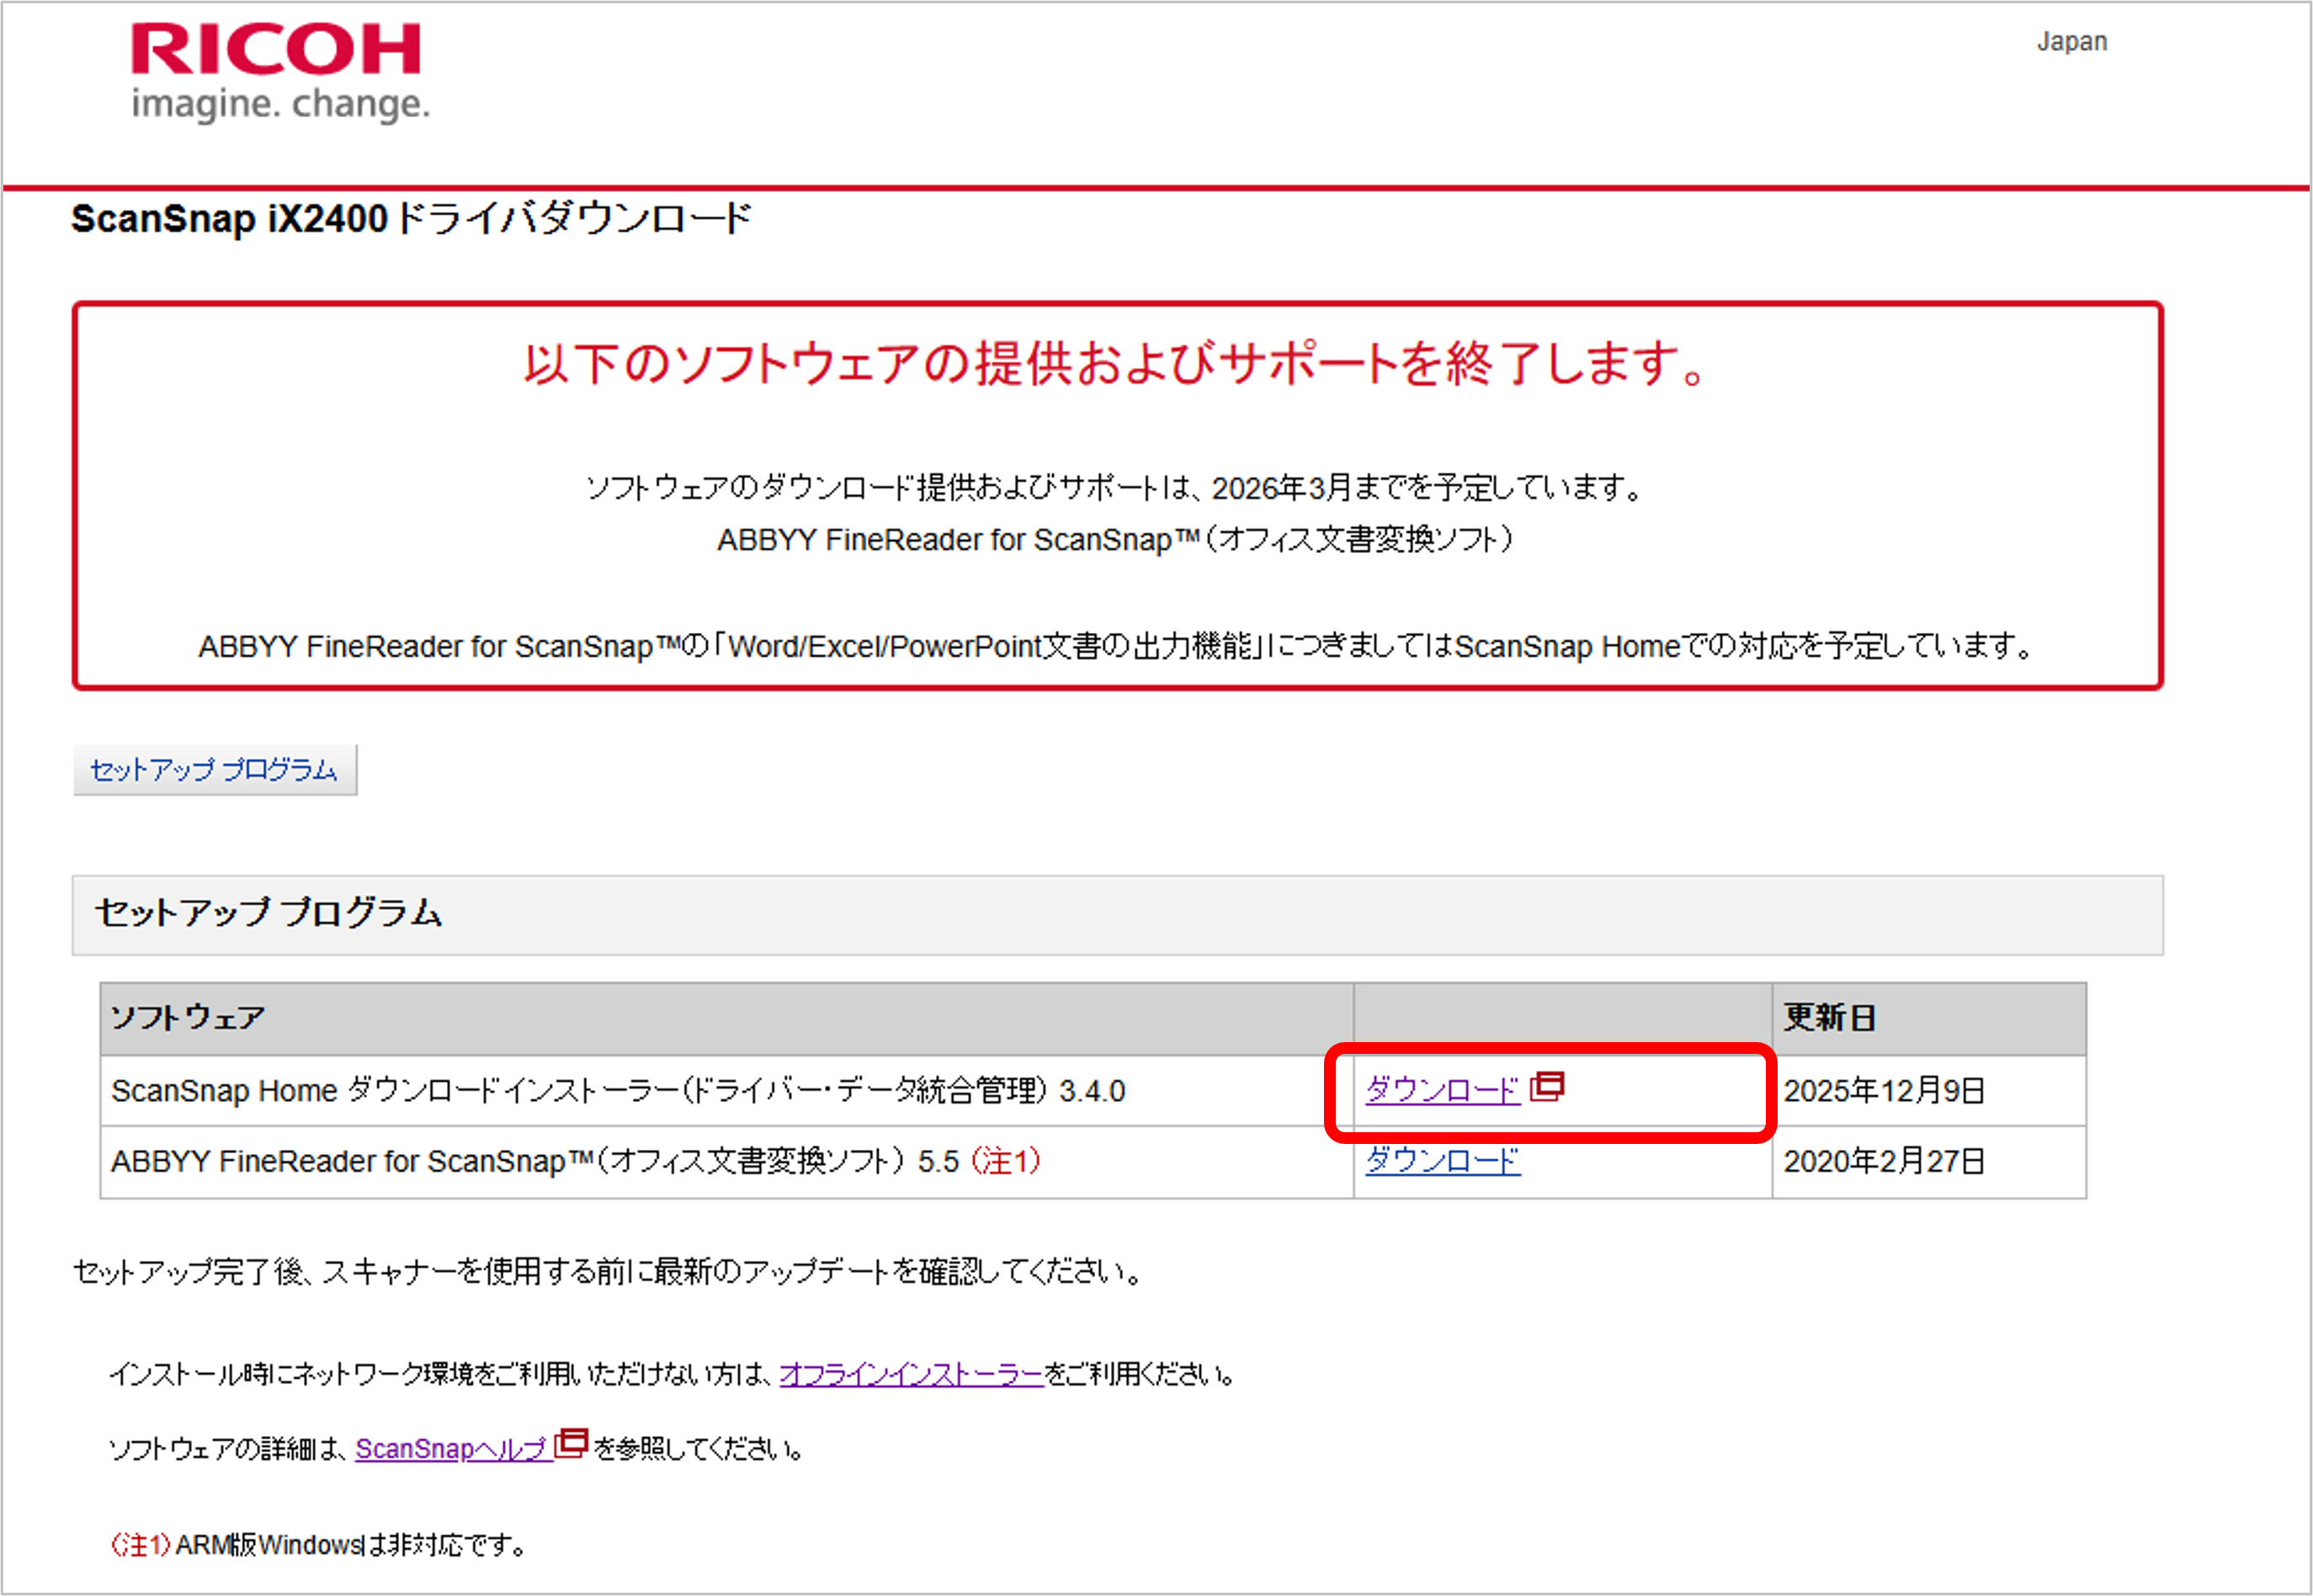Open the オフラインインストーラー link
Viewport: 2313px width, 1596px height.
point(911,1375)
